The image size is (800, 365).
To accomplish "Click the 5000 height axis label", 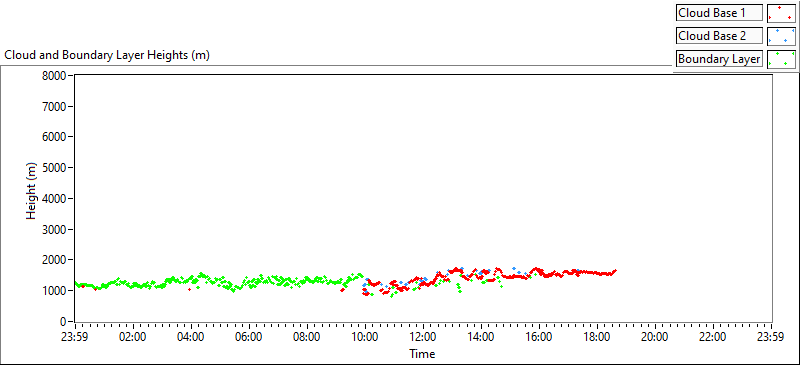I will (57, 168).
